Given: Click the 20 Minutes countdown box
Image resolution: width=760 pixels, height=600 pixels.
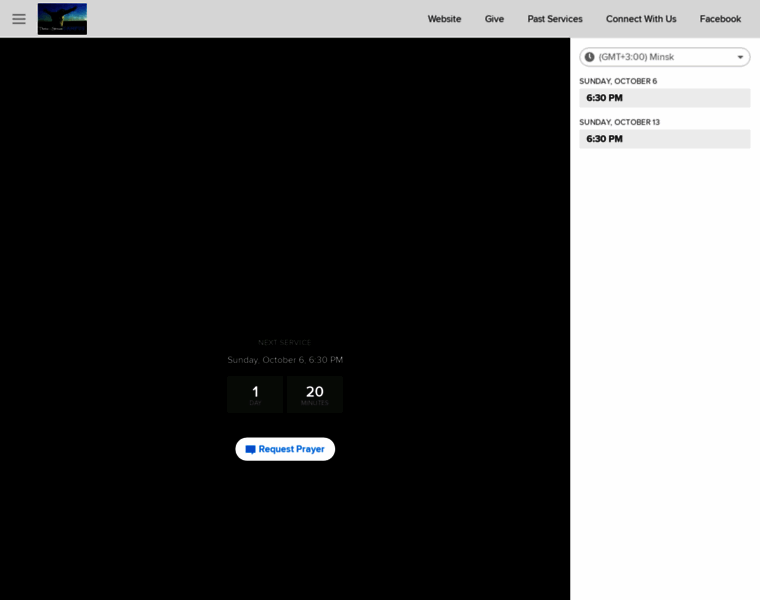Looking at the screenshot, I should (x=315, y=395).
